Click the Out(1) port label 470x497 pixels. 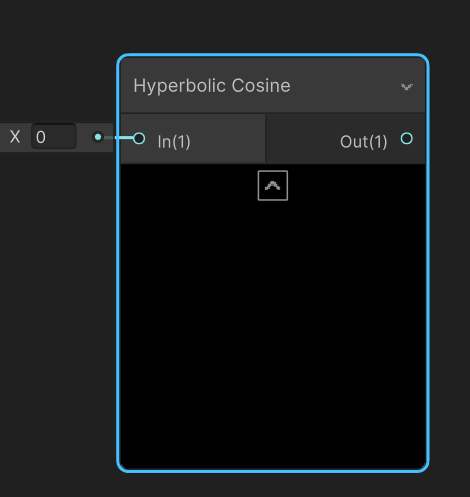(x=364, y=142)
